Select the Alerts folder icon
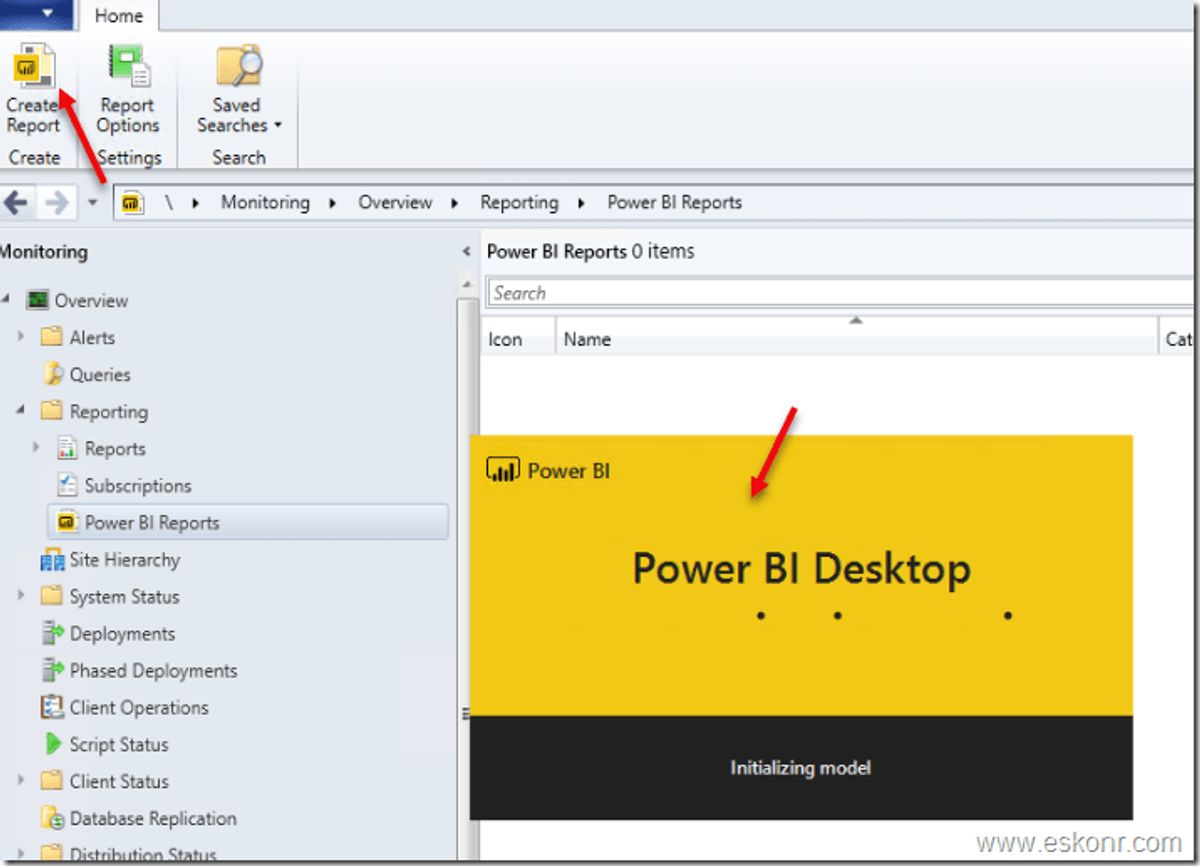The width and height of the screenshot is (1200, 866). (x=52, y=337)
